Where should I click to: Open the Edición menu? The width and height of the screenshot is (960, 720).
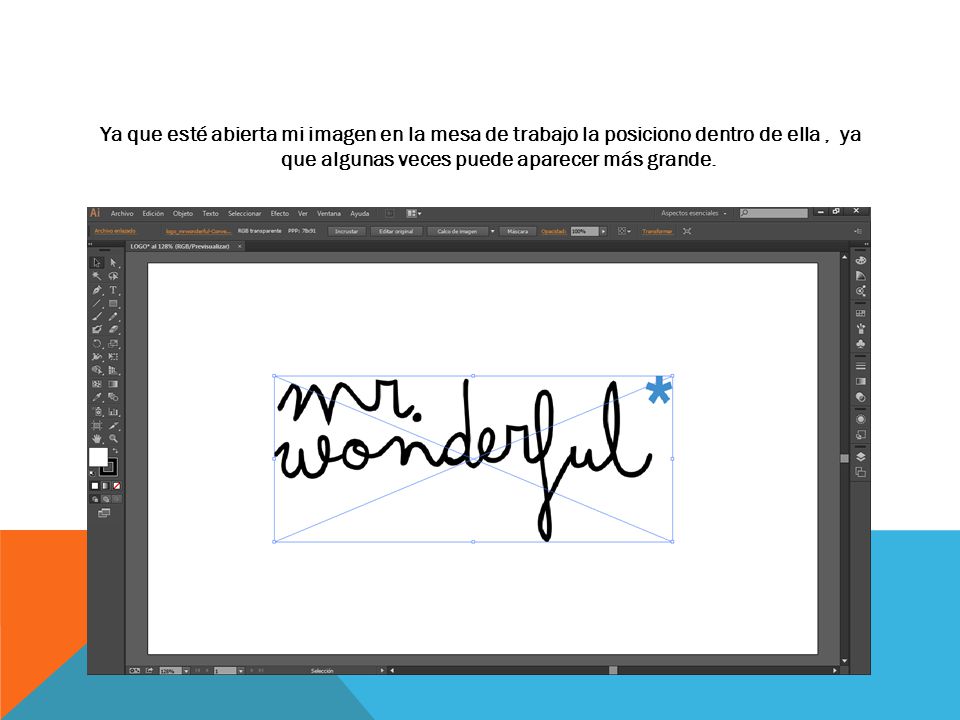[153, 214]
